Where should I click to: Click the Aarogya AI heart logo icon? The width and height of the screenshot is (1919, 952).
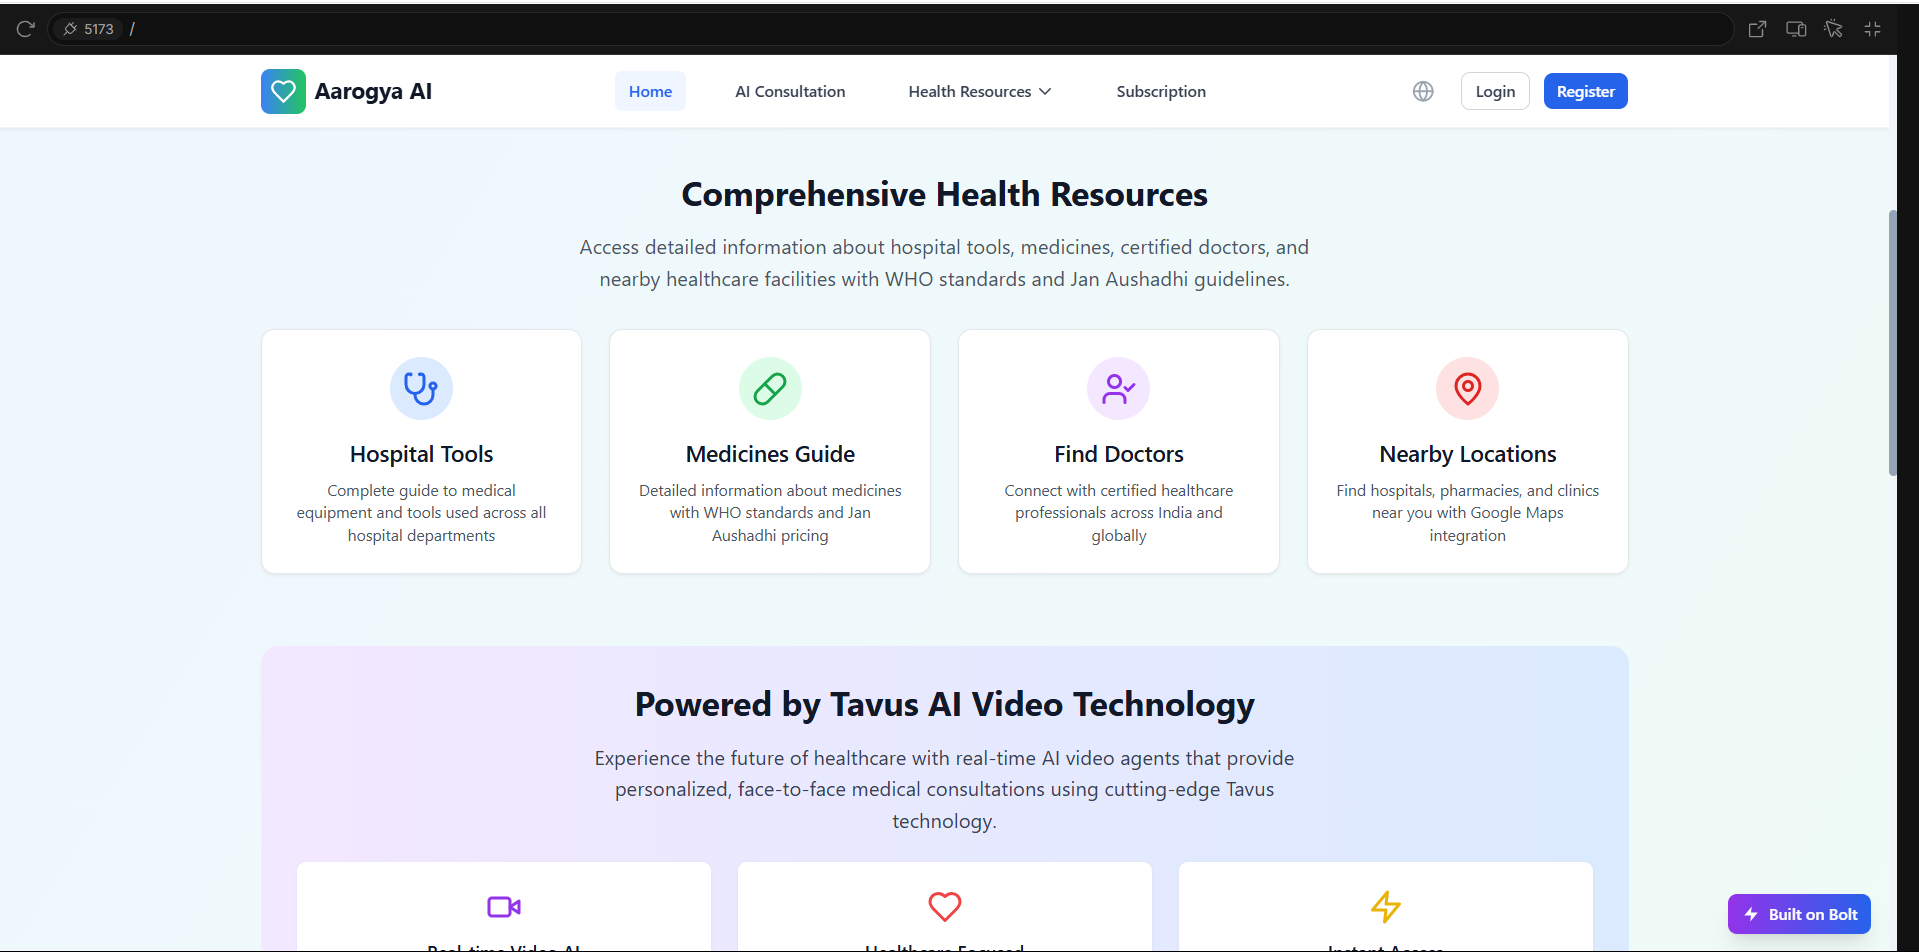pos(283,91)
